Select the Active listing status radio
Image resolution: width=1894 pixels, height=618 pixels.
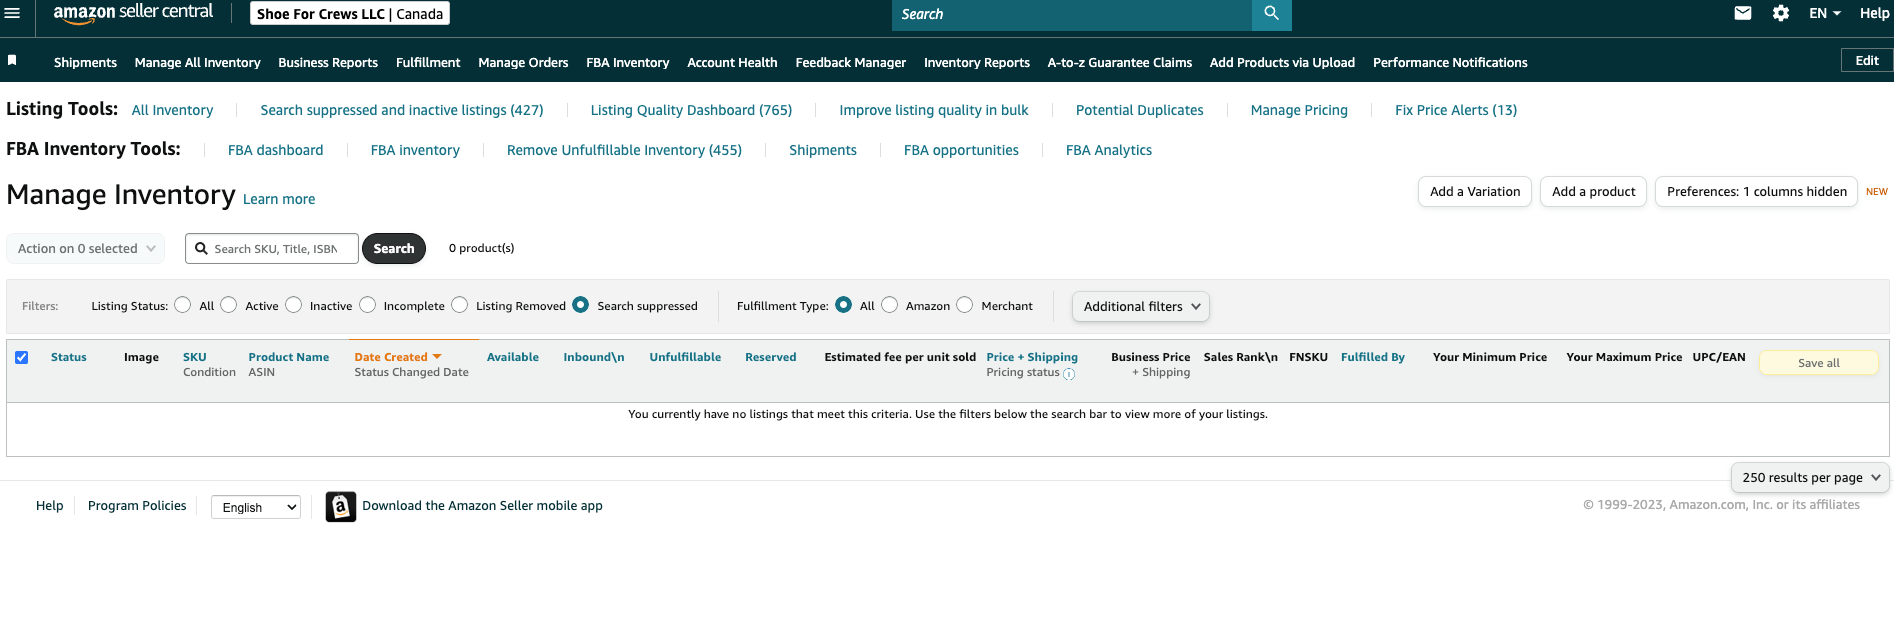point(229,305)
